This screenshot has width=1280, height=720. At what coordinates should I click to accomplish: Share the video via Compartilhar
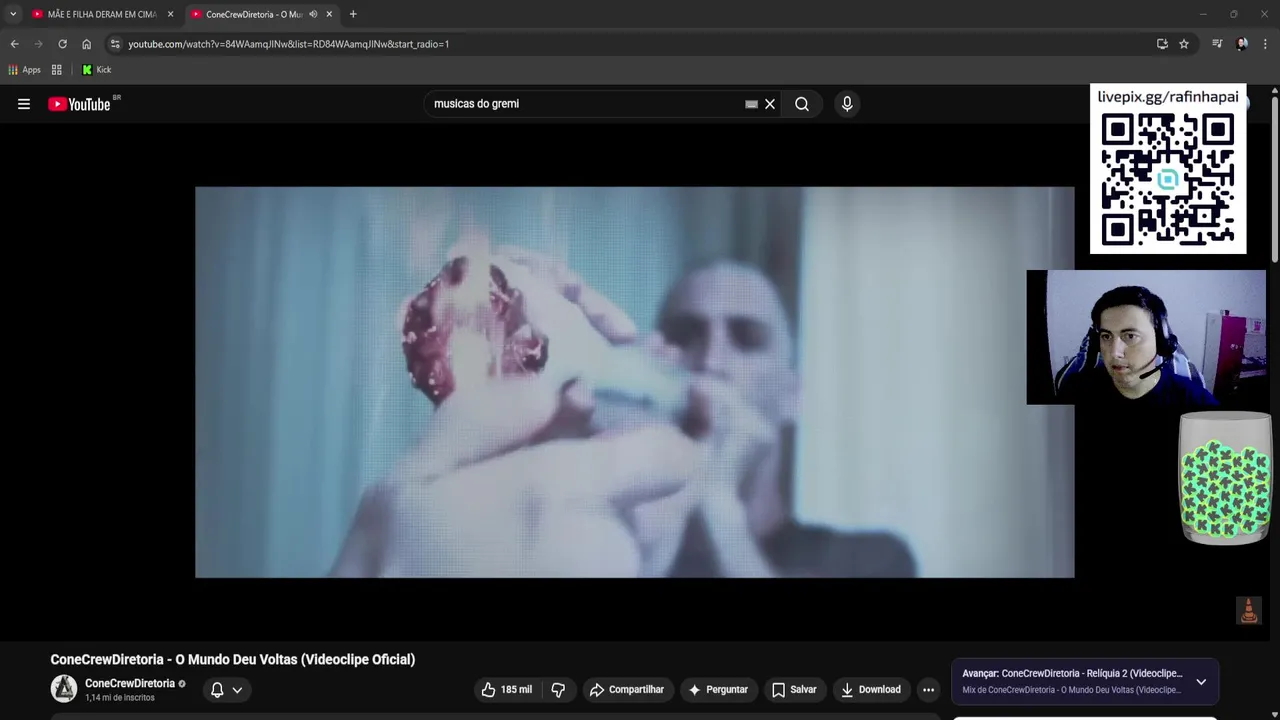pyautogui.click(x=627, y=689)
